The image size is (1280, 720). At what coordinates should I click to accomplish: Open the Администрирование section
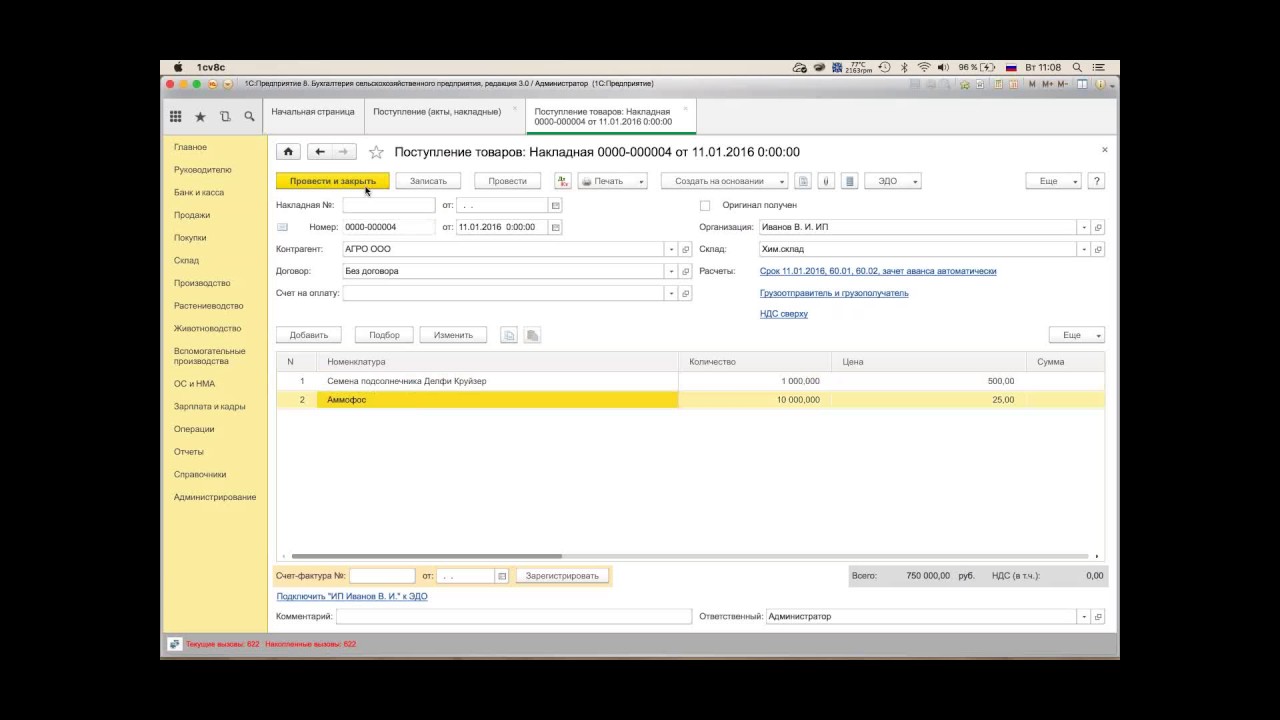coord(215,497)
